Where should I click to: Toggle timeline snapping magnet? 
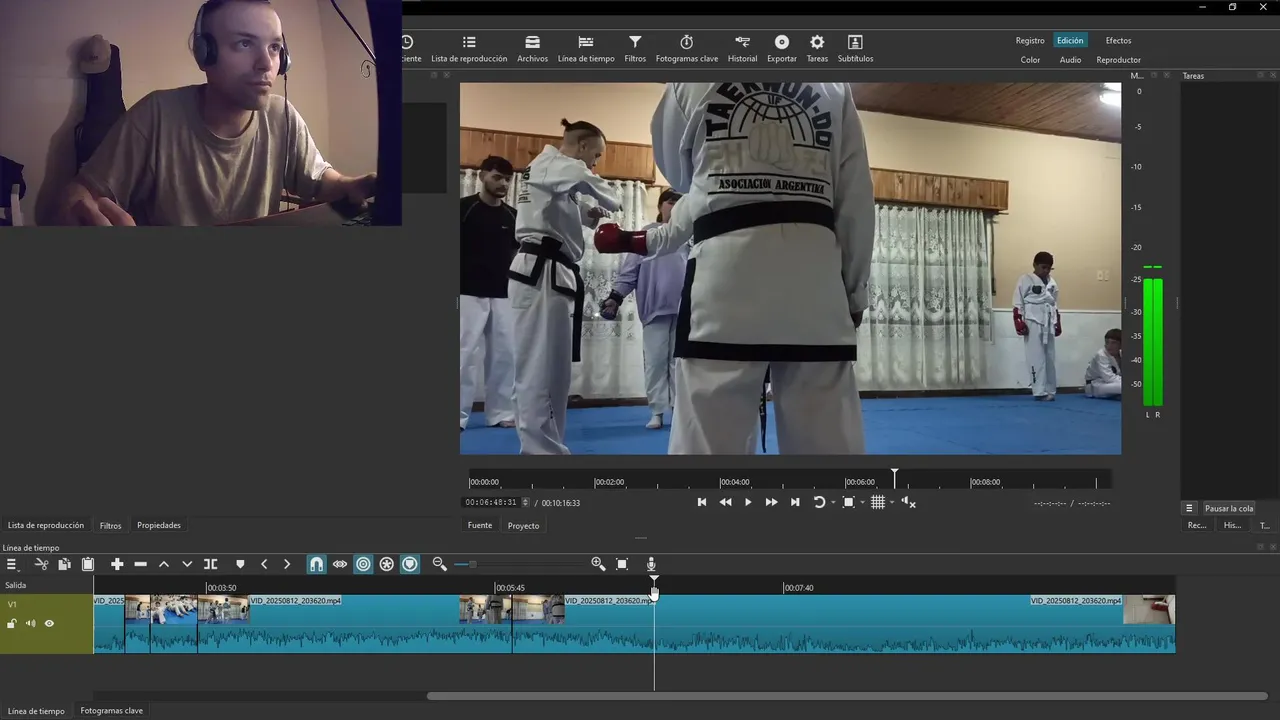(x=316, y=564)
